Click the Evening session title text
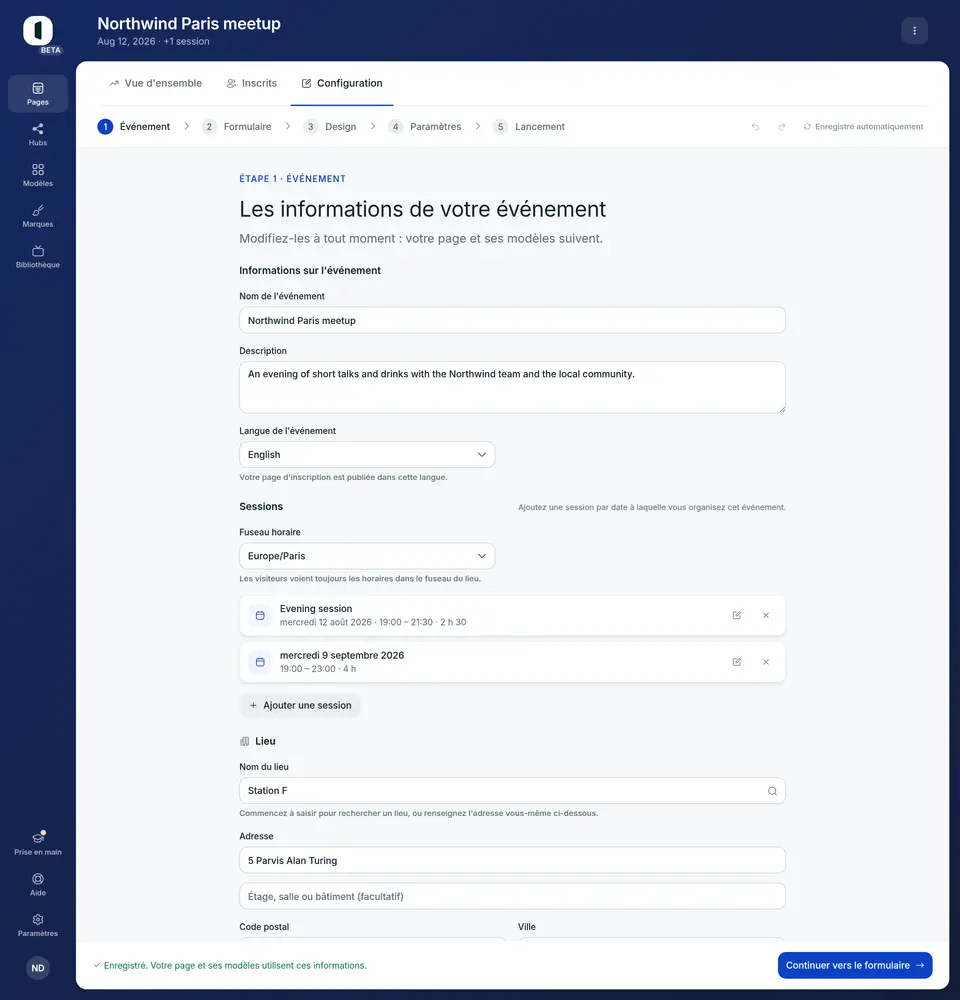The image size is (960, 1000). point(316,608)
